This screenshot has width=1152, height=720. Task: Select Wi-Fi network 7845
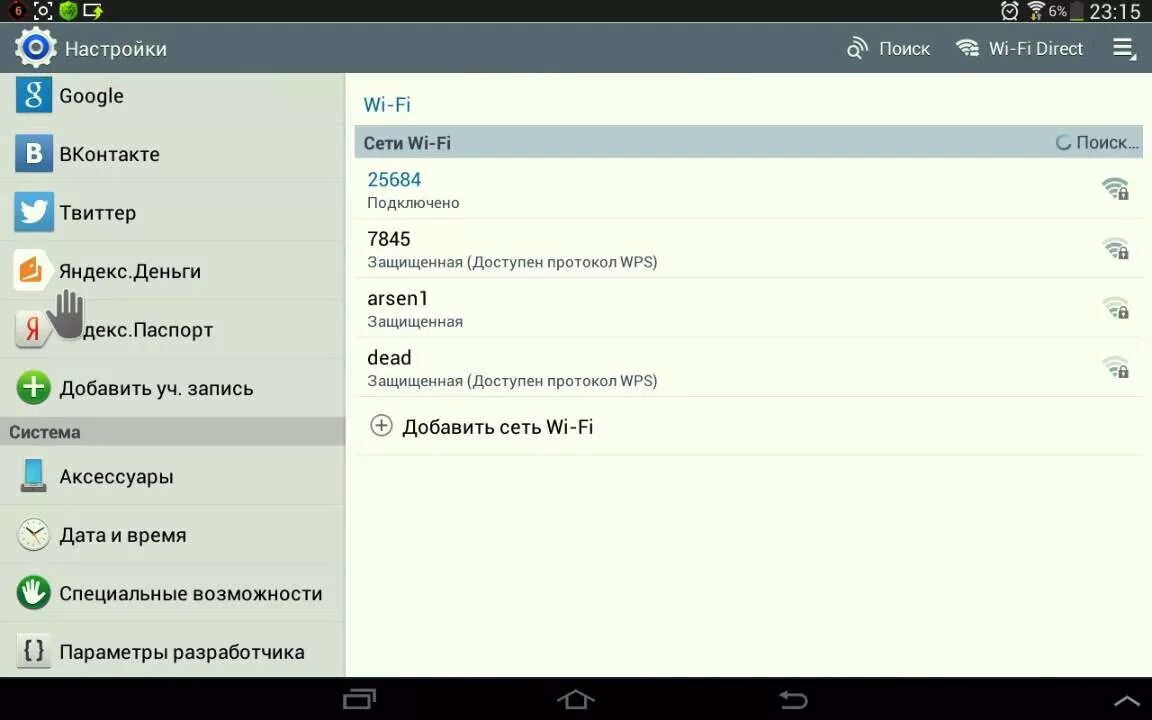coord(749,248)
